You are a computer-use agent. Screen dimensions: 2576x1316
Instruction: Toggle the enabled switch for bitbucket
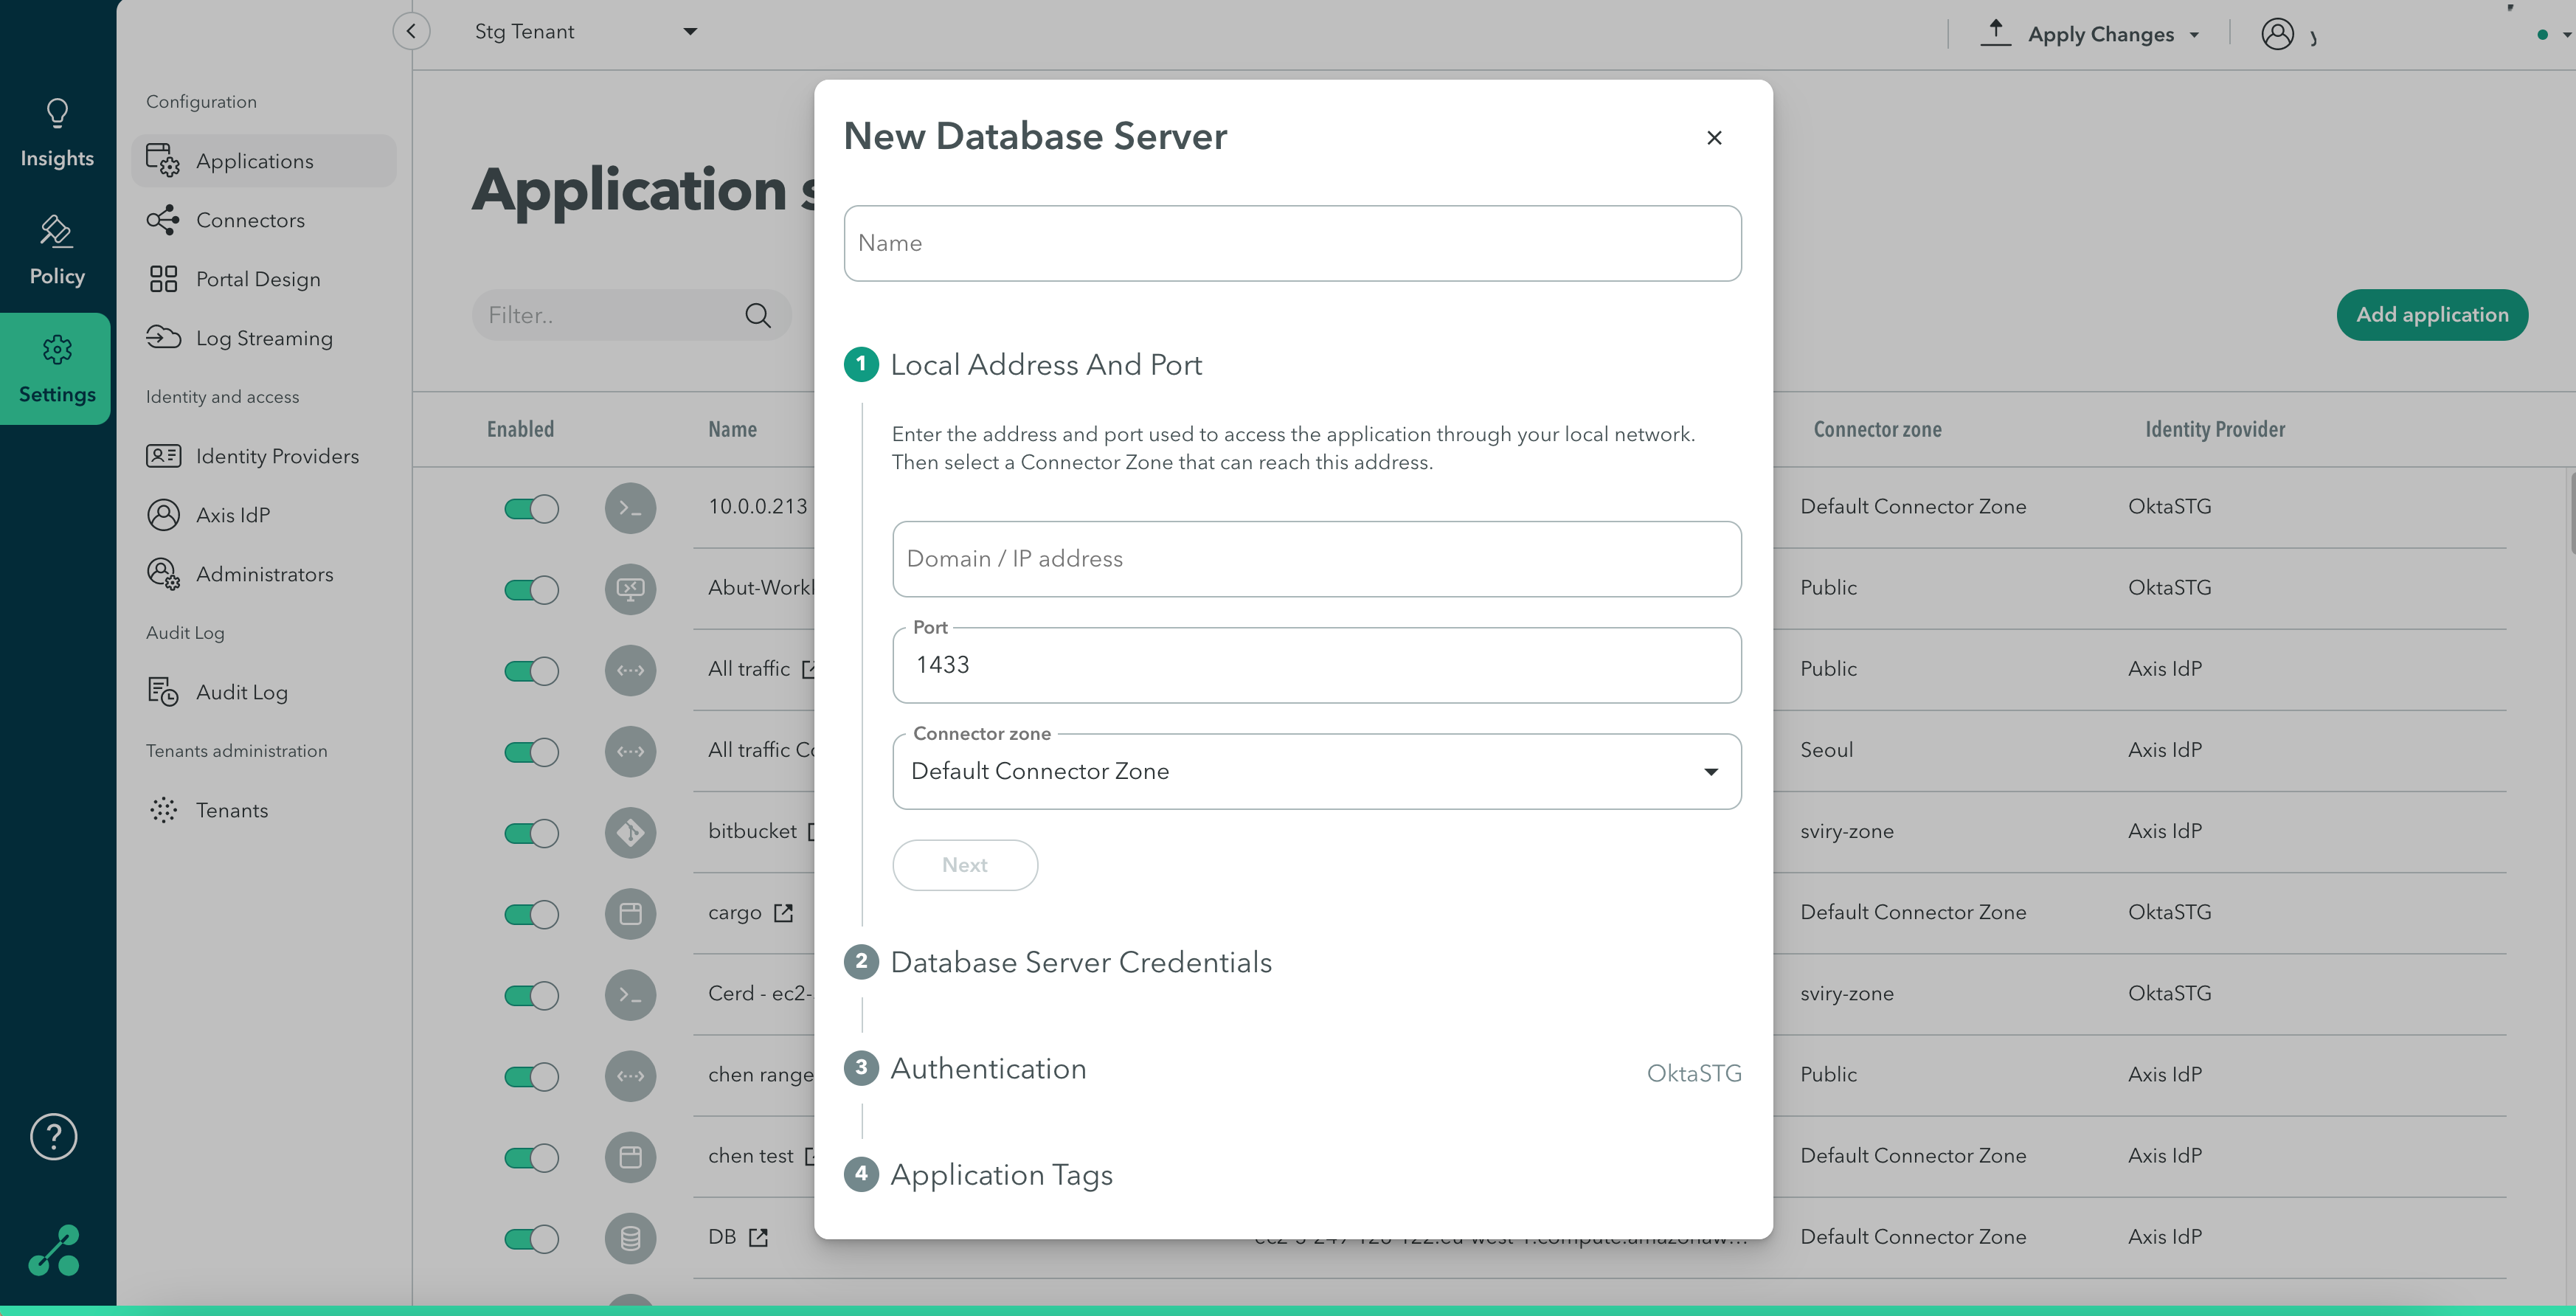point(532,831)
